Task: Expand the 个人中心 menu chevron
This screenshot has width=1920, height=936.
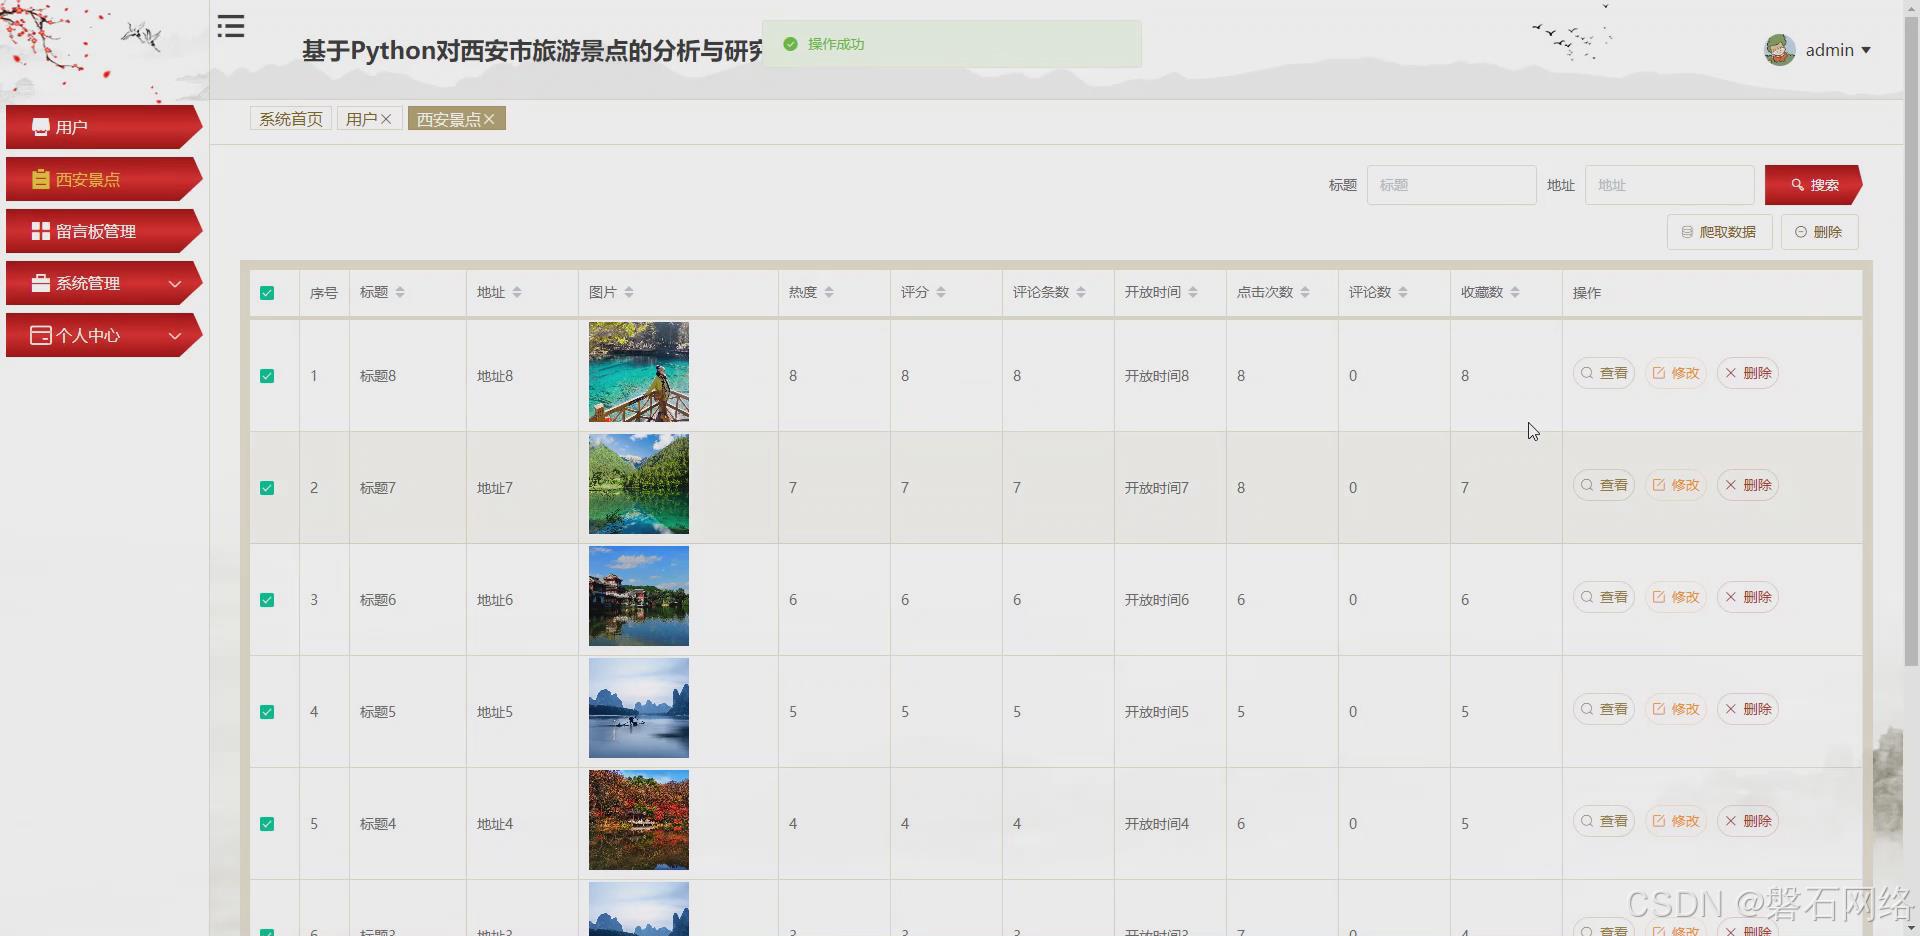Action: coord(175,336)
